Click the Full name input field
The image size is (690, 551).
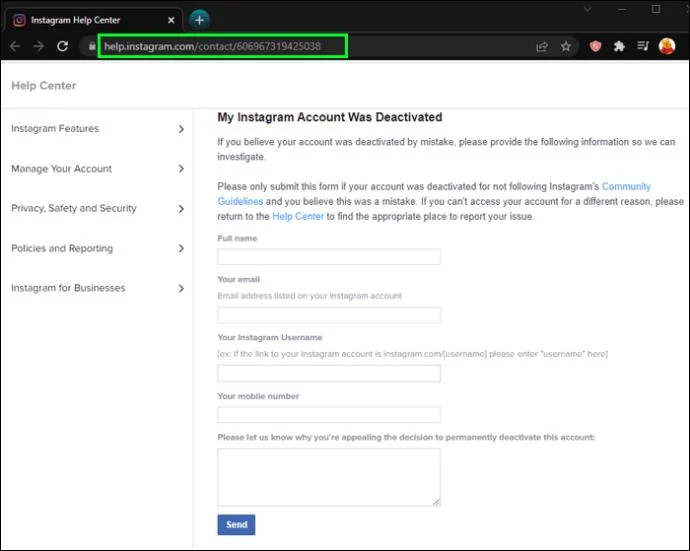[329, 257]
